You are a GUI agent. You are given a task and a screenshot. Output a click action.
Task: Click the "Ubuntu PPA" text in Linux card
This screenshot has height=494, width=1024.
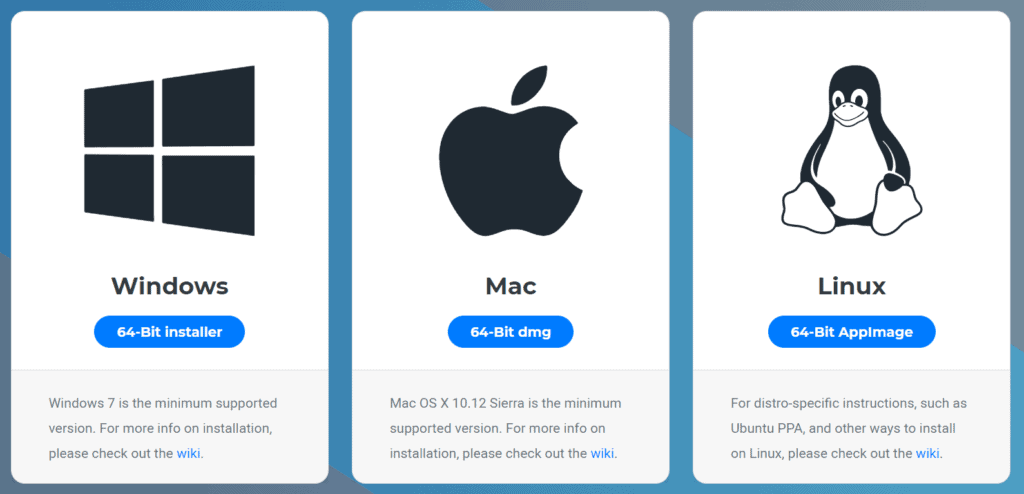click(761, 429)
